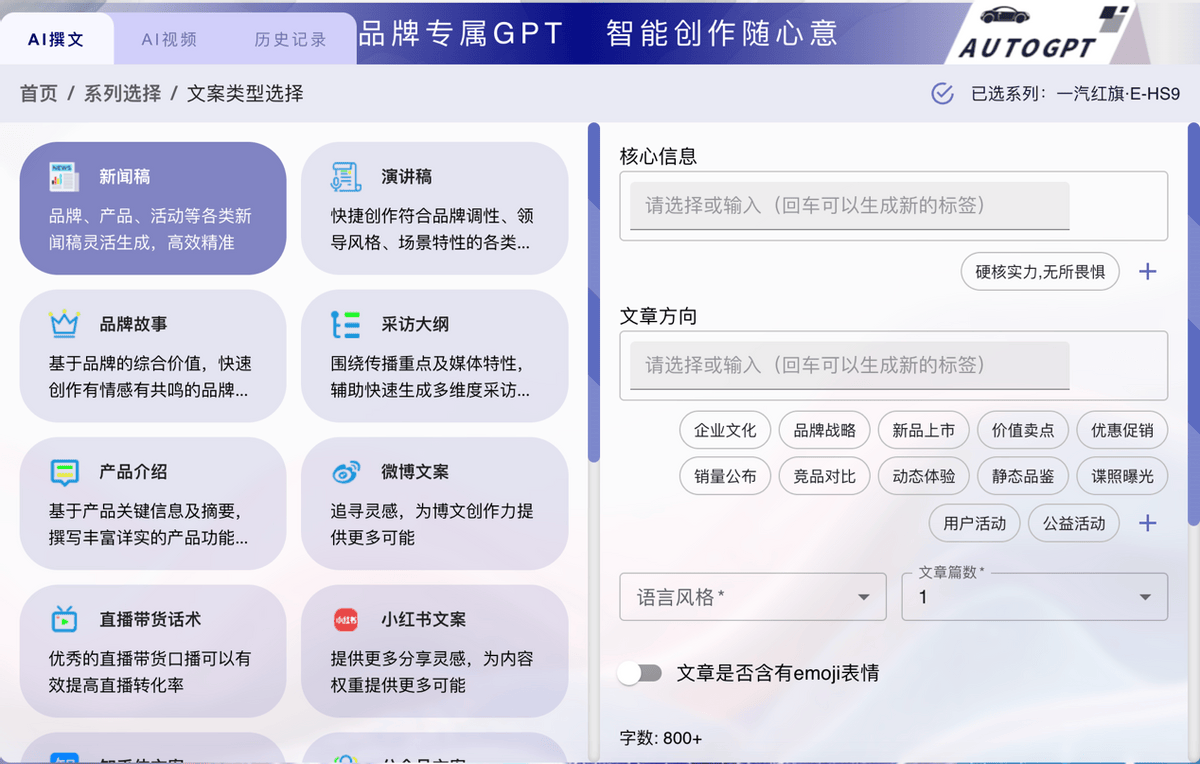1200x764 pixels.
Task: Open the 历史记录 tab
Action: pos(290,40)
